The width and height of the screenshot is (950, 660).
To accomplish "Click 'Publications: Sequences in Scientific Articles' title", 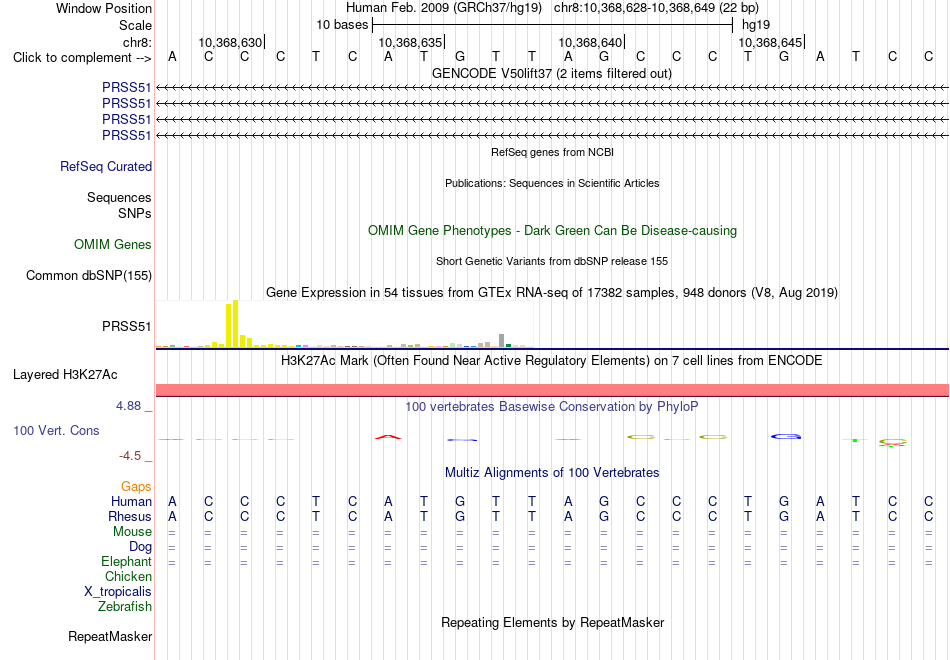I will coord(552,183).
